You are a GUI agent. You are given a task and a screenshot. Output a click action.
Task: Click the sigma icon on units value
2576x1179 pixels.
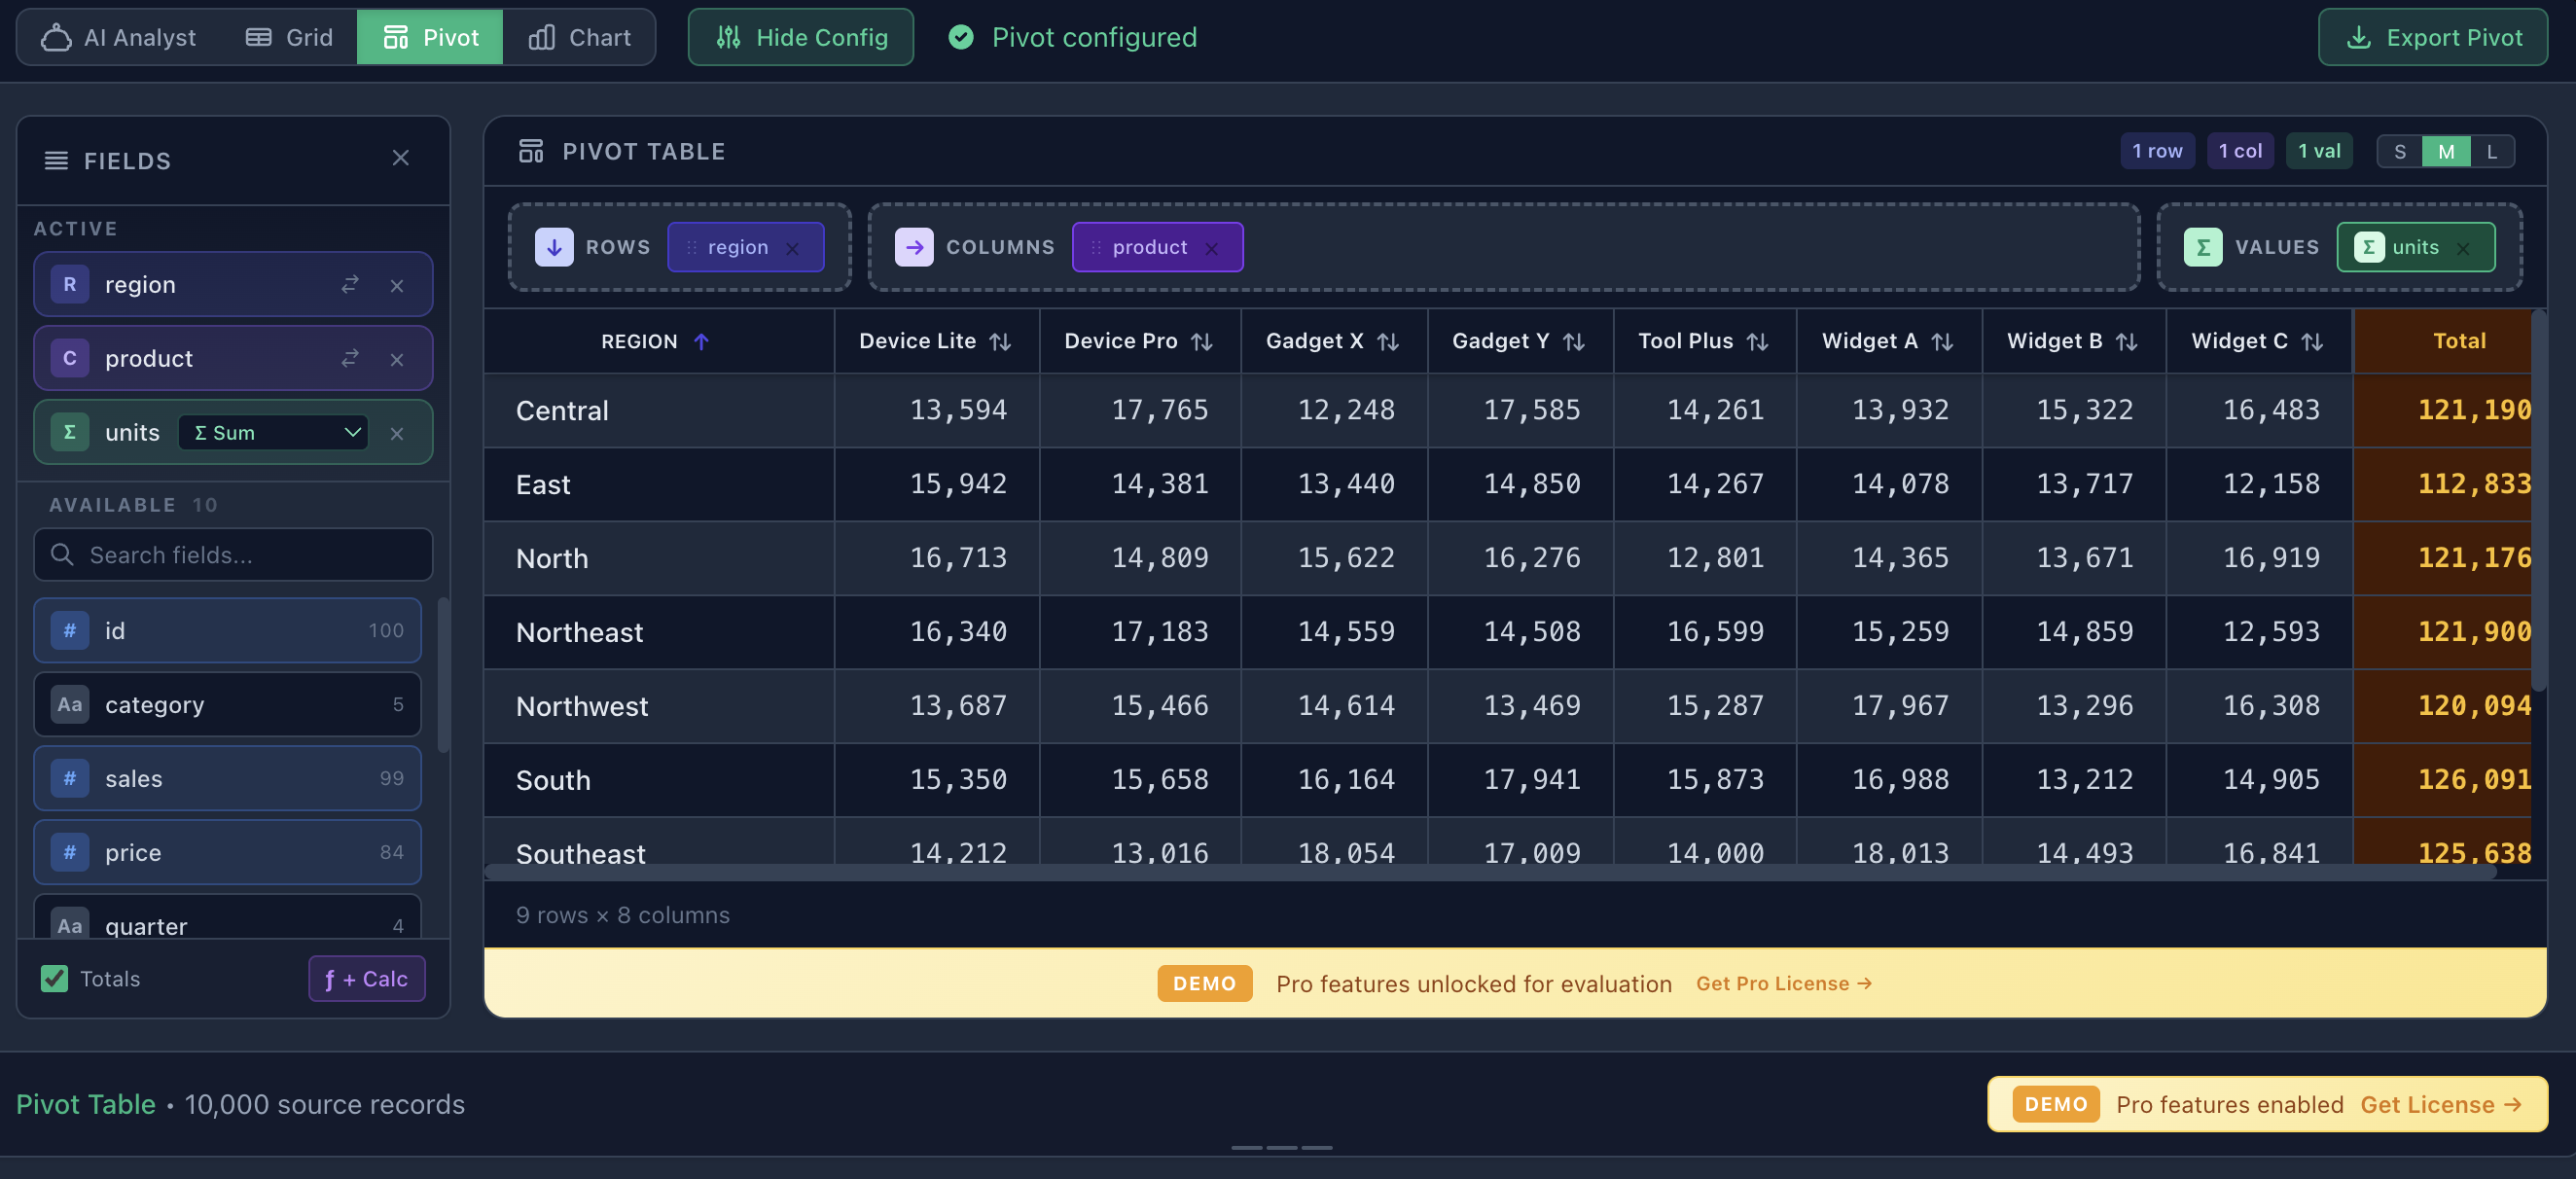click(69, 432)
